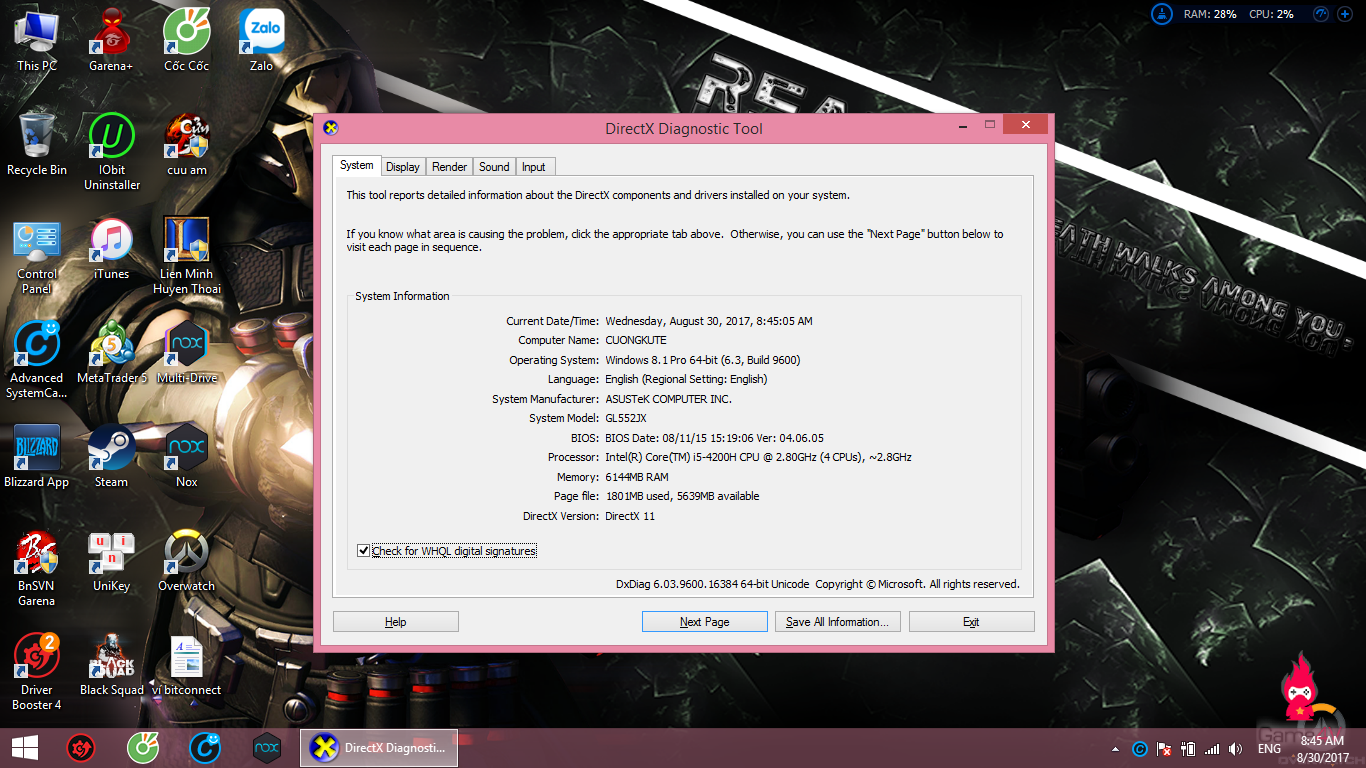This screenshot has width=1366, height=768.
Task: Click the Next Page button
Action: (704, 622)
